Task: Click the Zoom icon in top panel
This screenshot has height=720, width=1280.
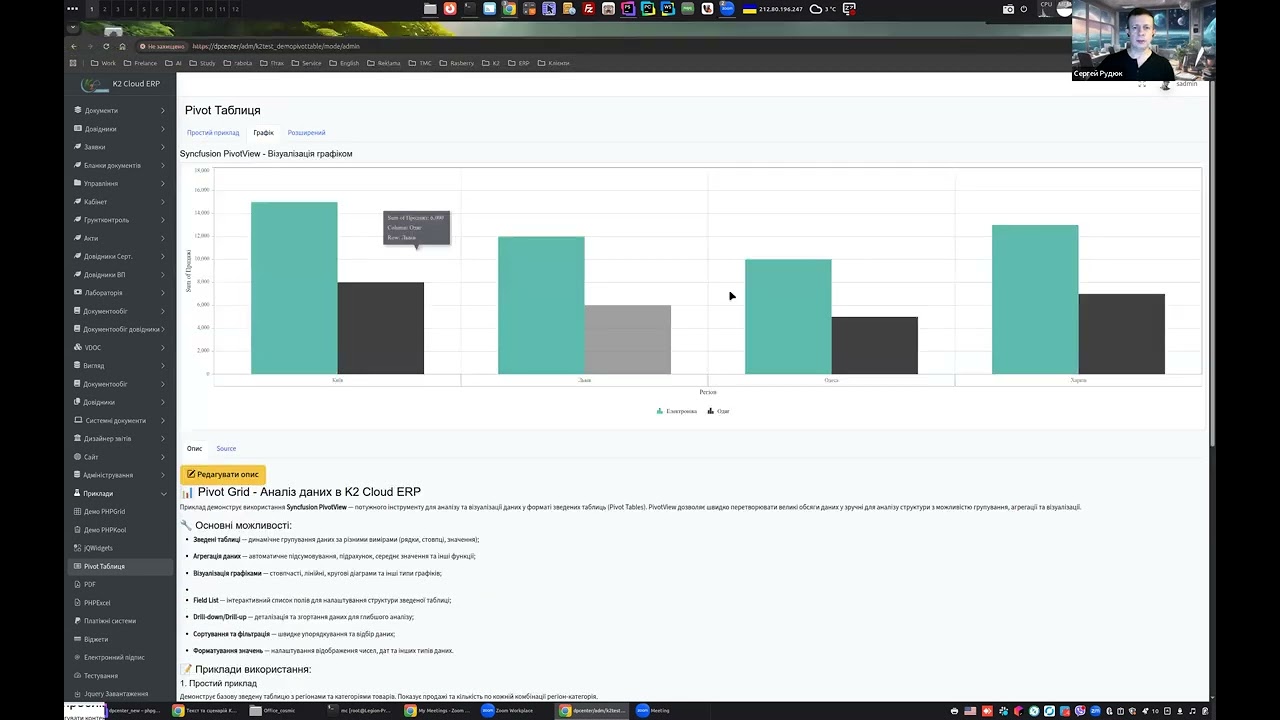Action: [x=727, y=9]
